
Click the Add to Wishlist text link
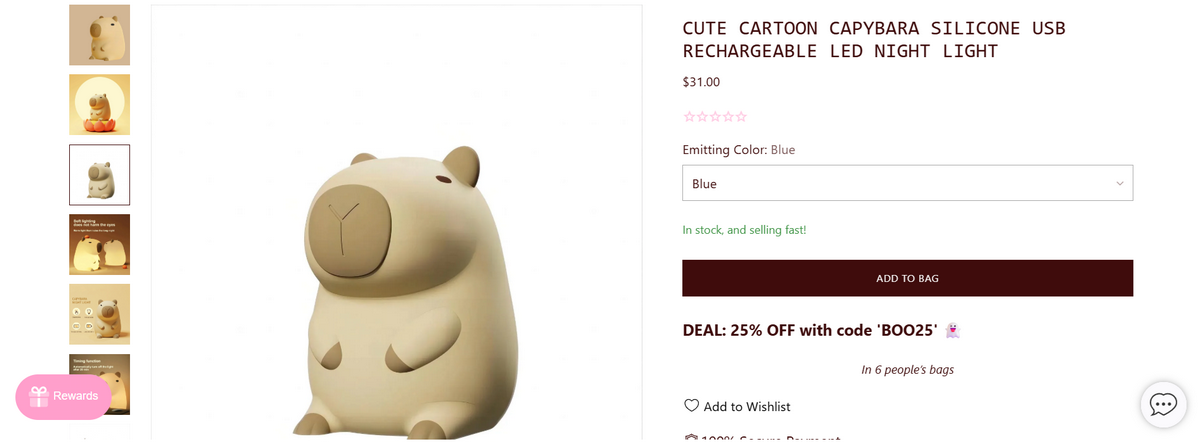(x=747, y=406)
